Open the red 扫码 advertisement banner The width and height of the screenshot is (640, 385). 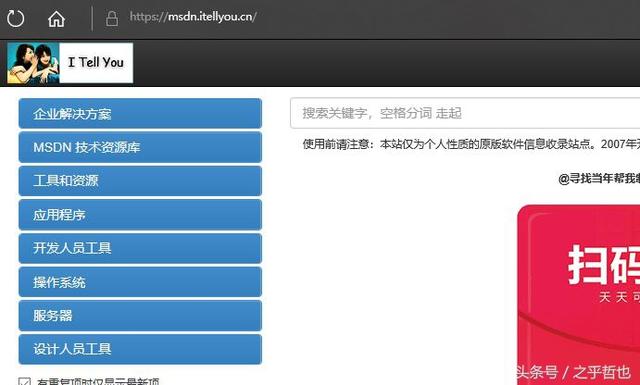578,294
